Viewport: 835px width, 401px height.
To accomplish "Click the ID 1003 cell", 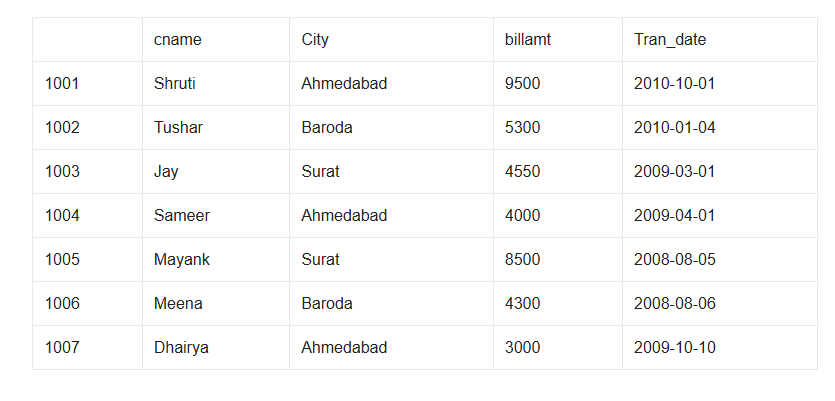I will (62, 172).
